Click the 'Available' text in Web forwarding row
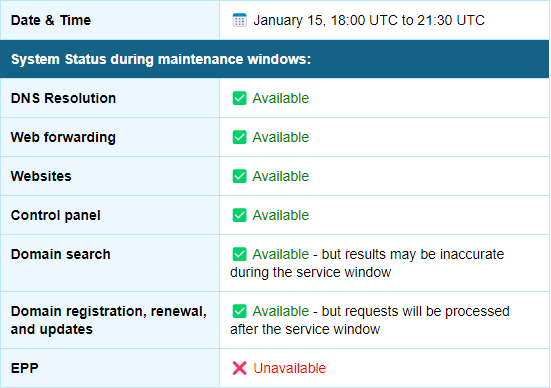Viewport: 551px width, 388px height. pos(281,137)
